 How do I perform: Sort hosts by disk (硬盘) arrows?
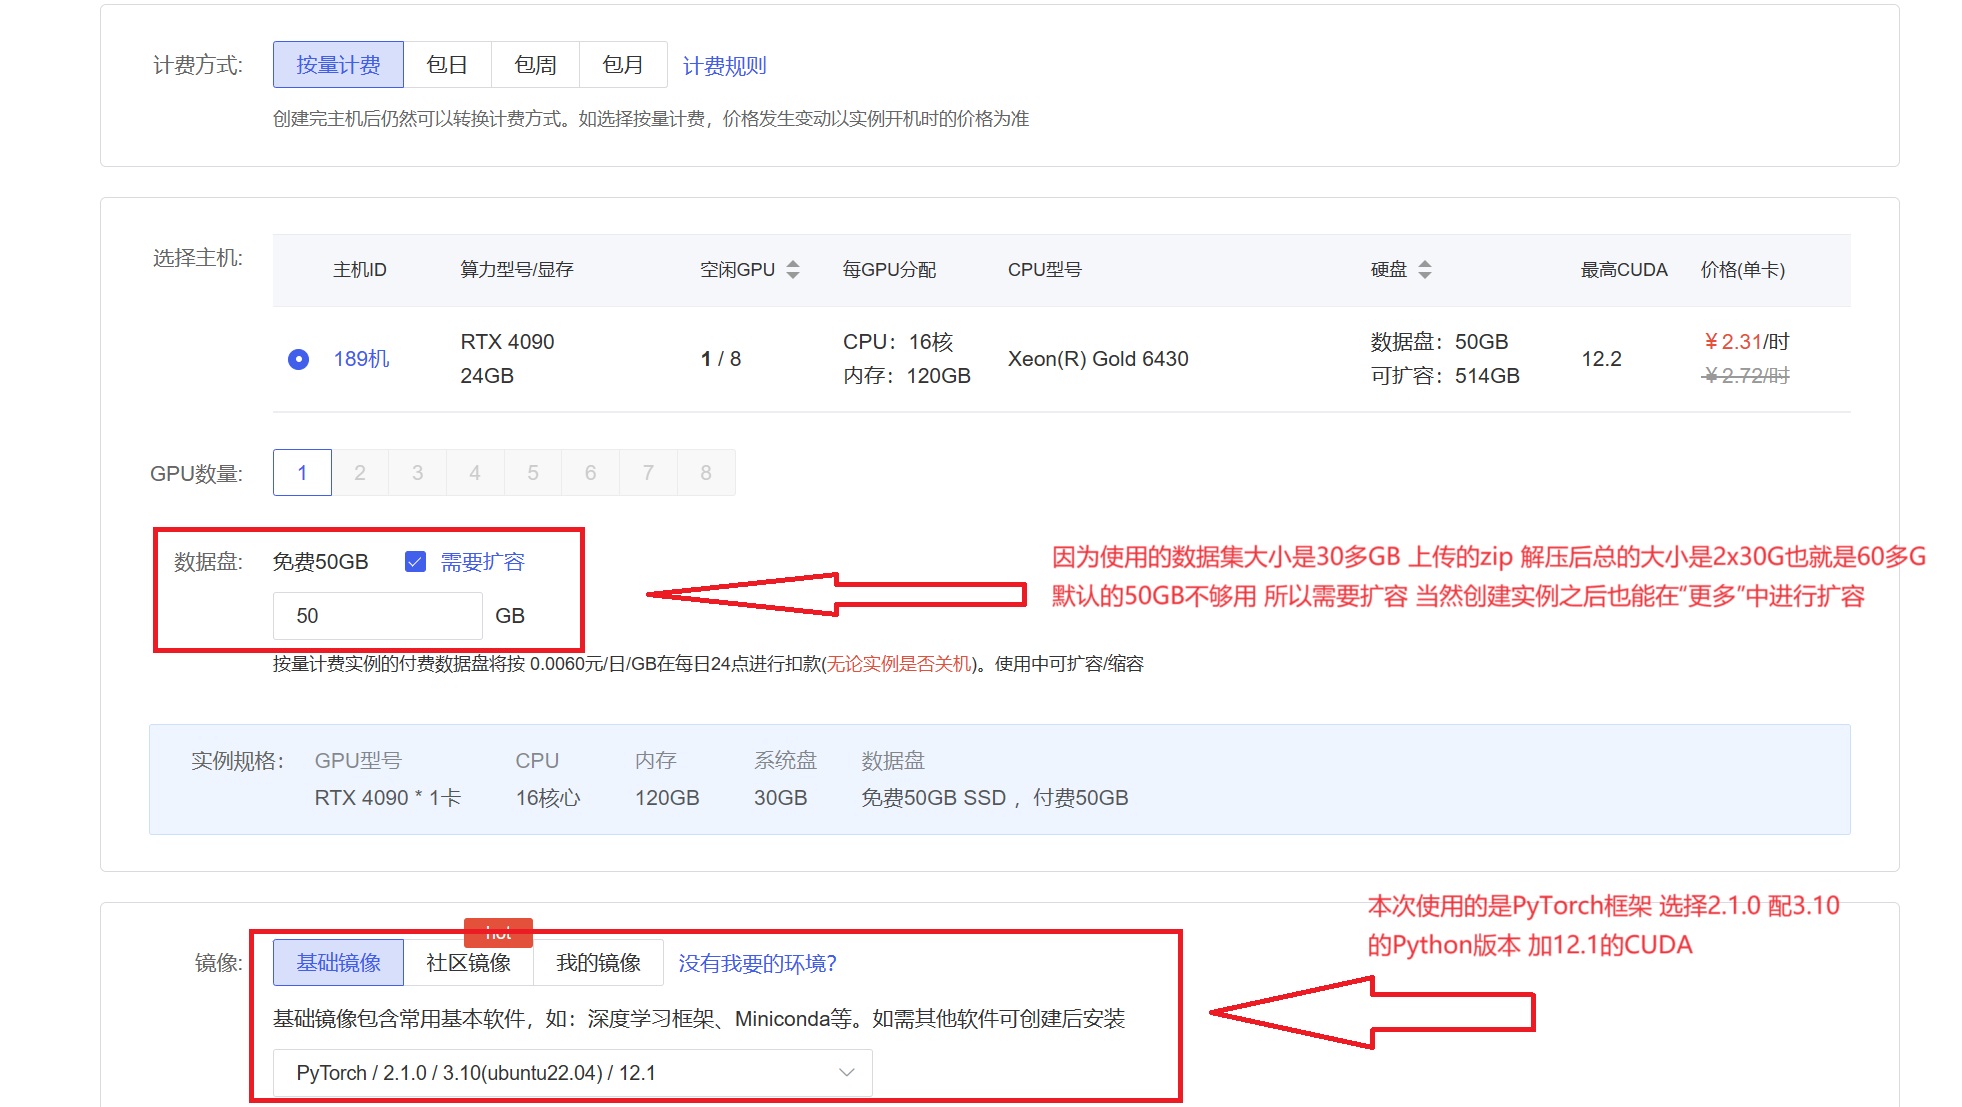[1425, 269]
